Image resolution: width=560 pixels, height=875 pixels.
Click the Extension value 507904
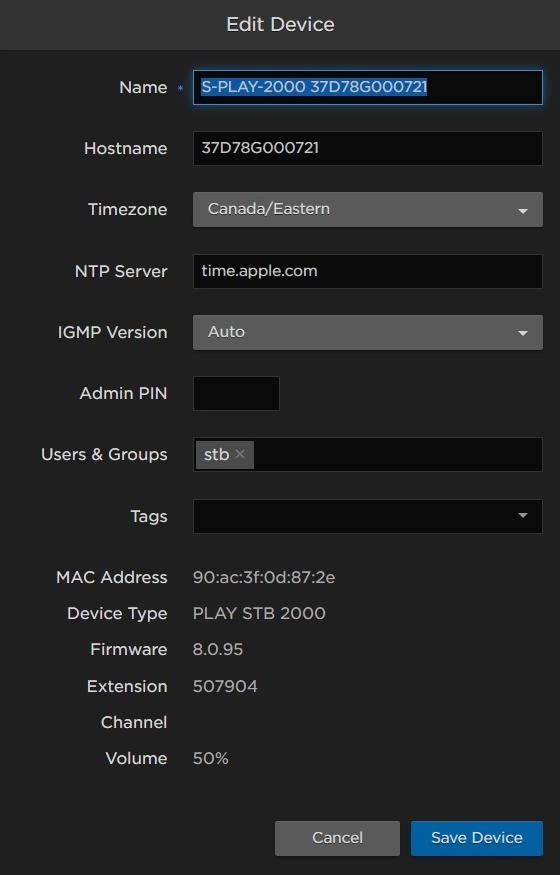(225, 686)
